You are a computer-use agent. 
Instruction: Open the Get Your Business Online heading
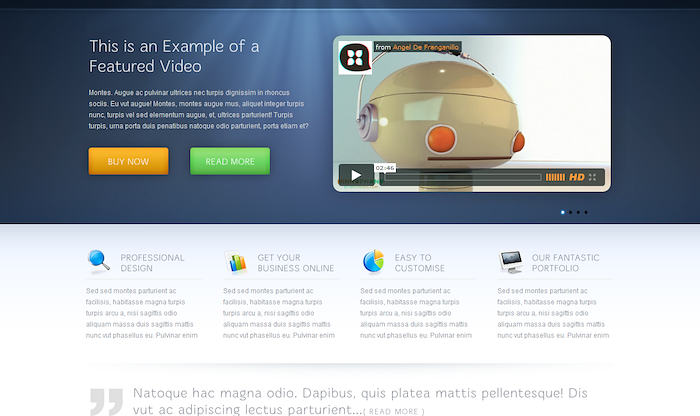[296, 263]
